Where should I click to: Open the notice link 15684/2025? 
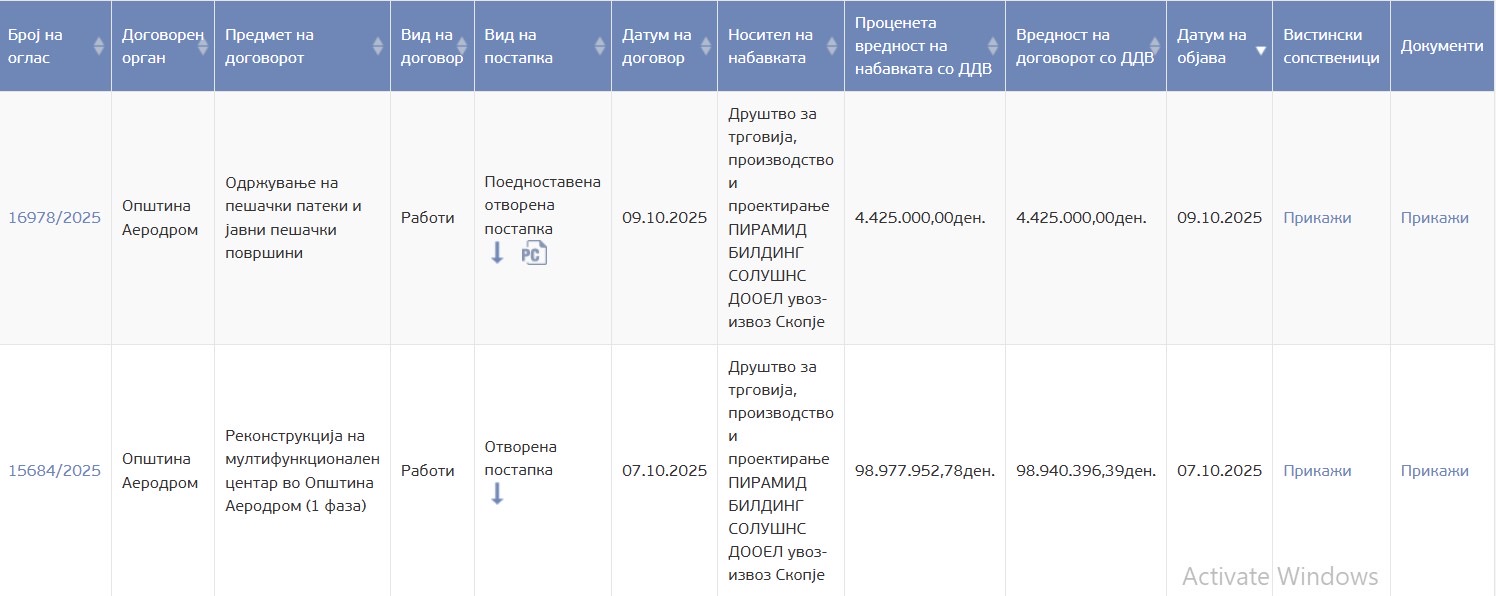(x=55, y=471)
